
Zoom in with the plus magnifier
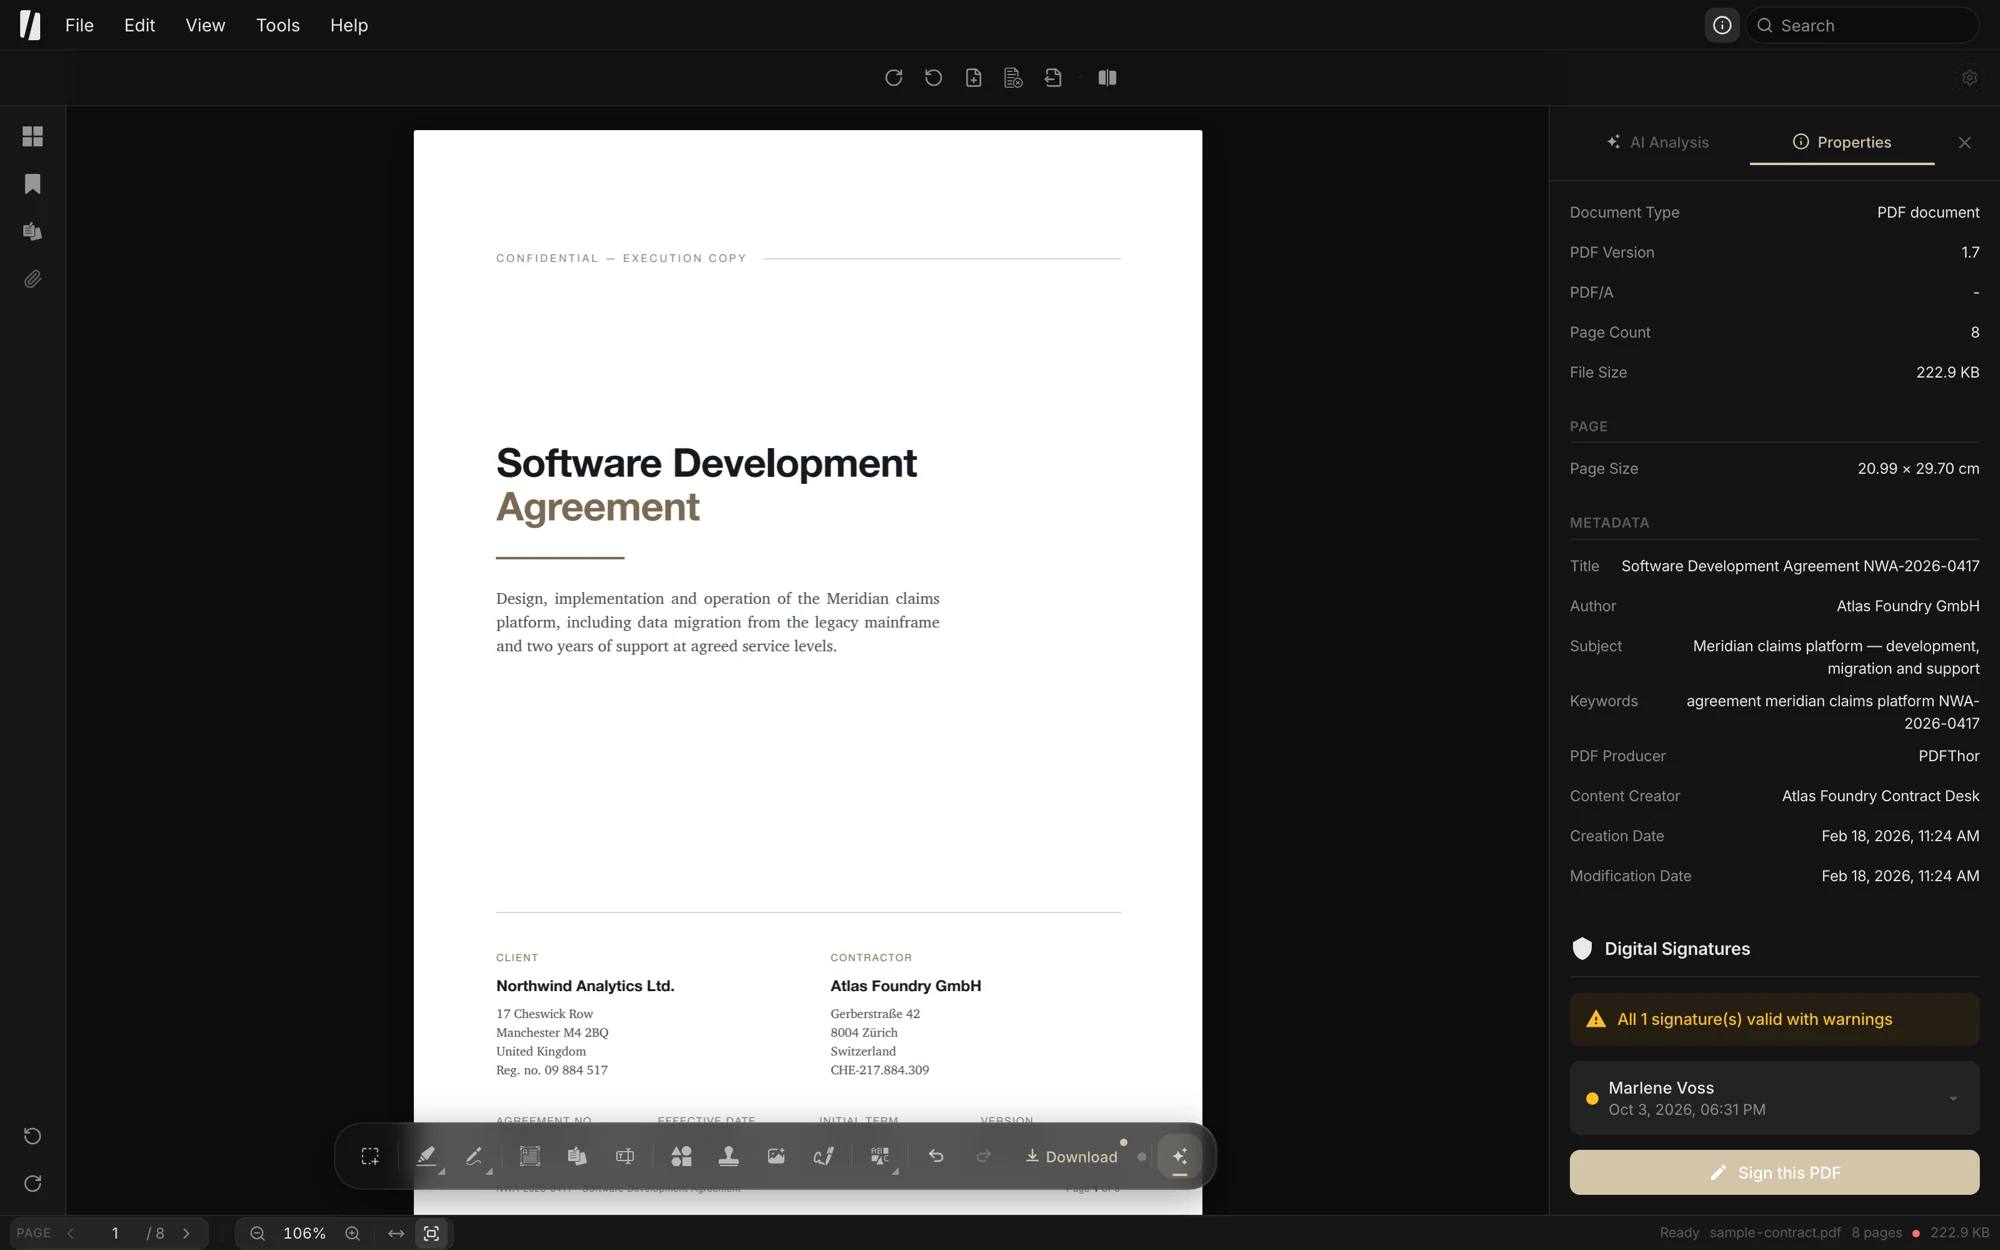pos(352,1233)
